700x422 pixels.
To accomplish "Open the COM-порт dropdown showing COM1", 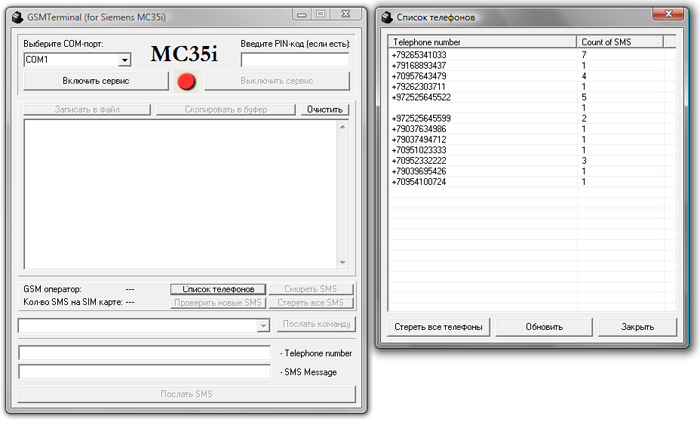I will coord(125,59).
